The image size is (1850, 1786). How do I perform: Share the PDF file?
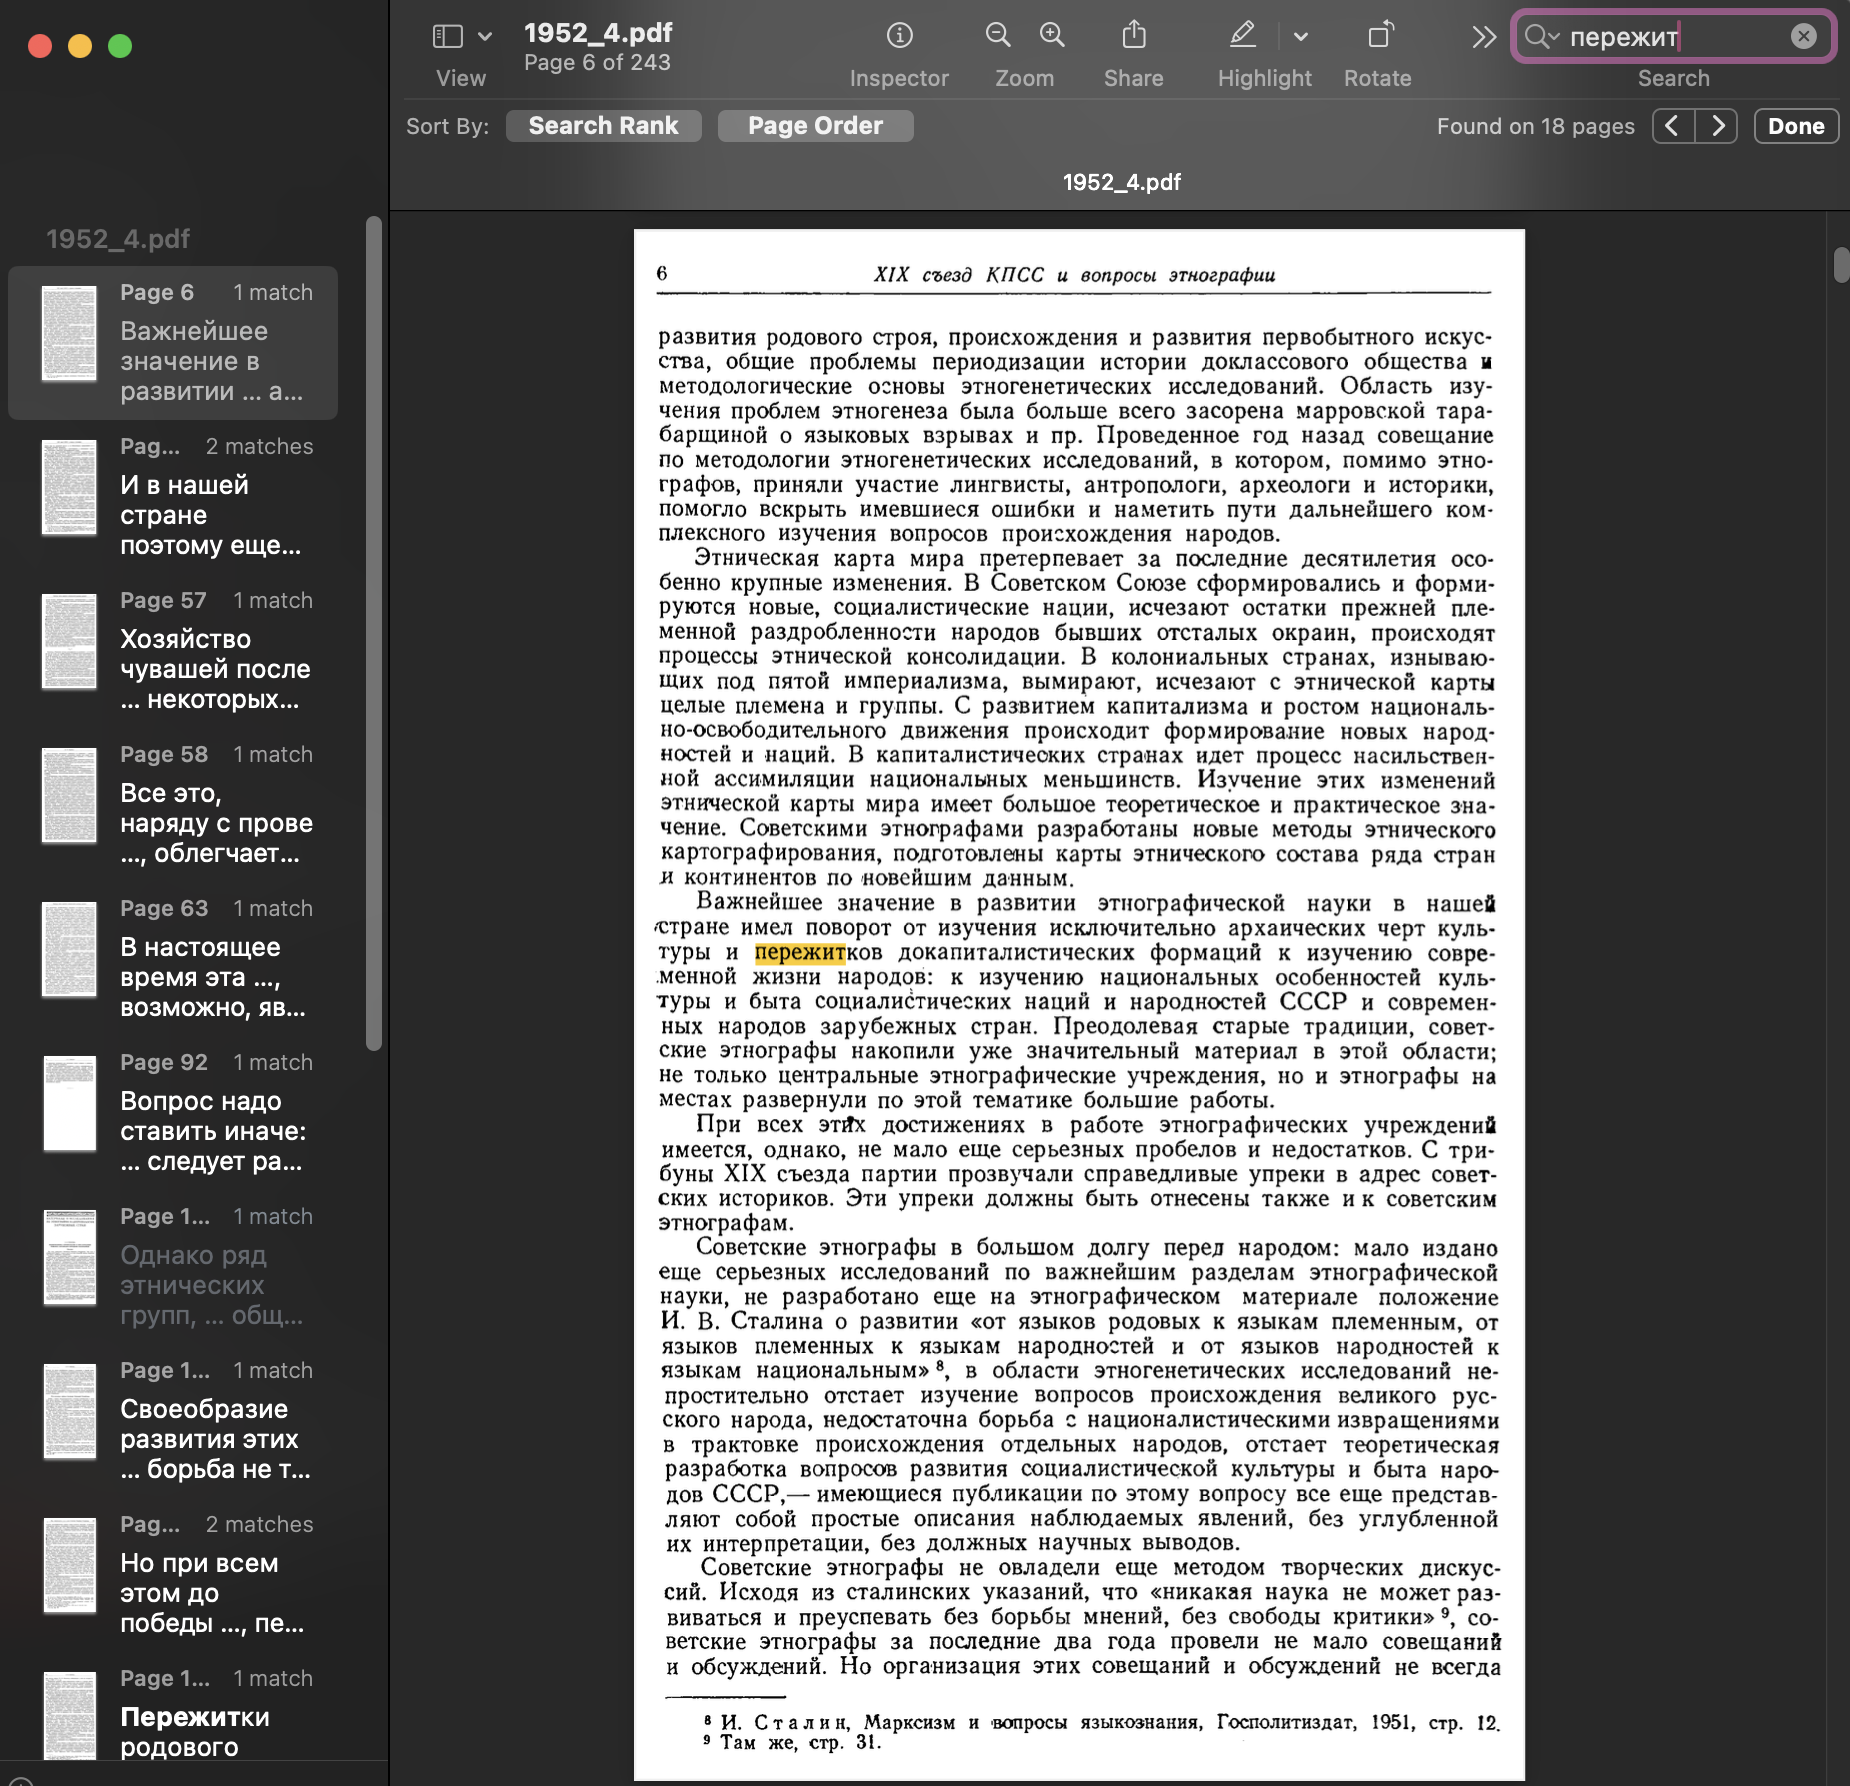coord(1133,36)
